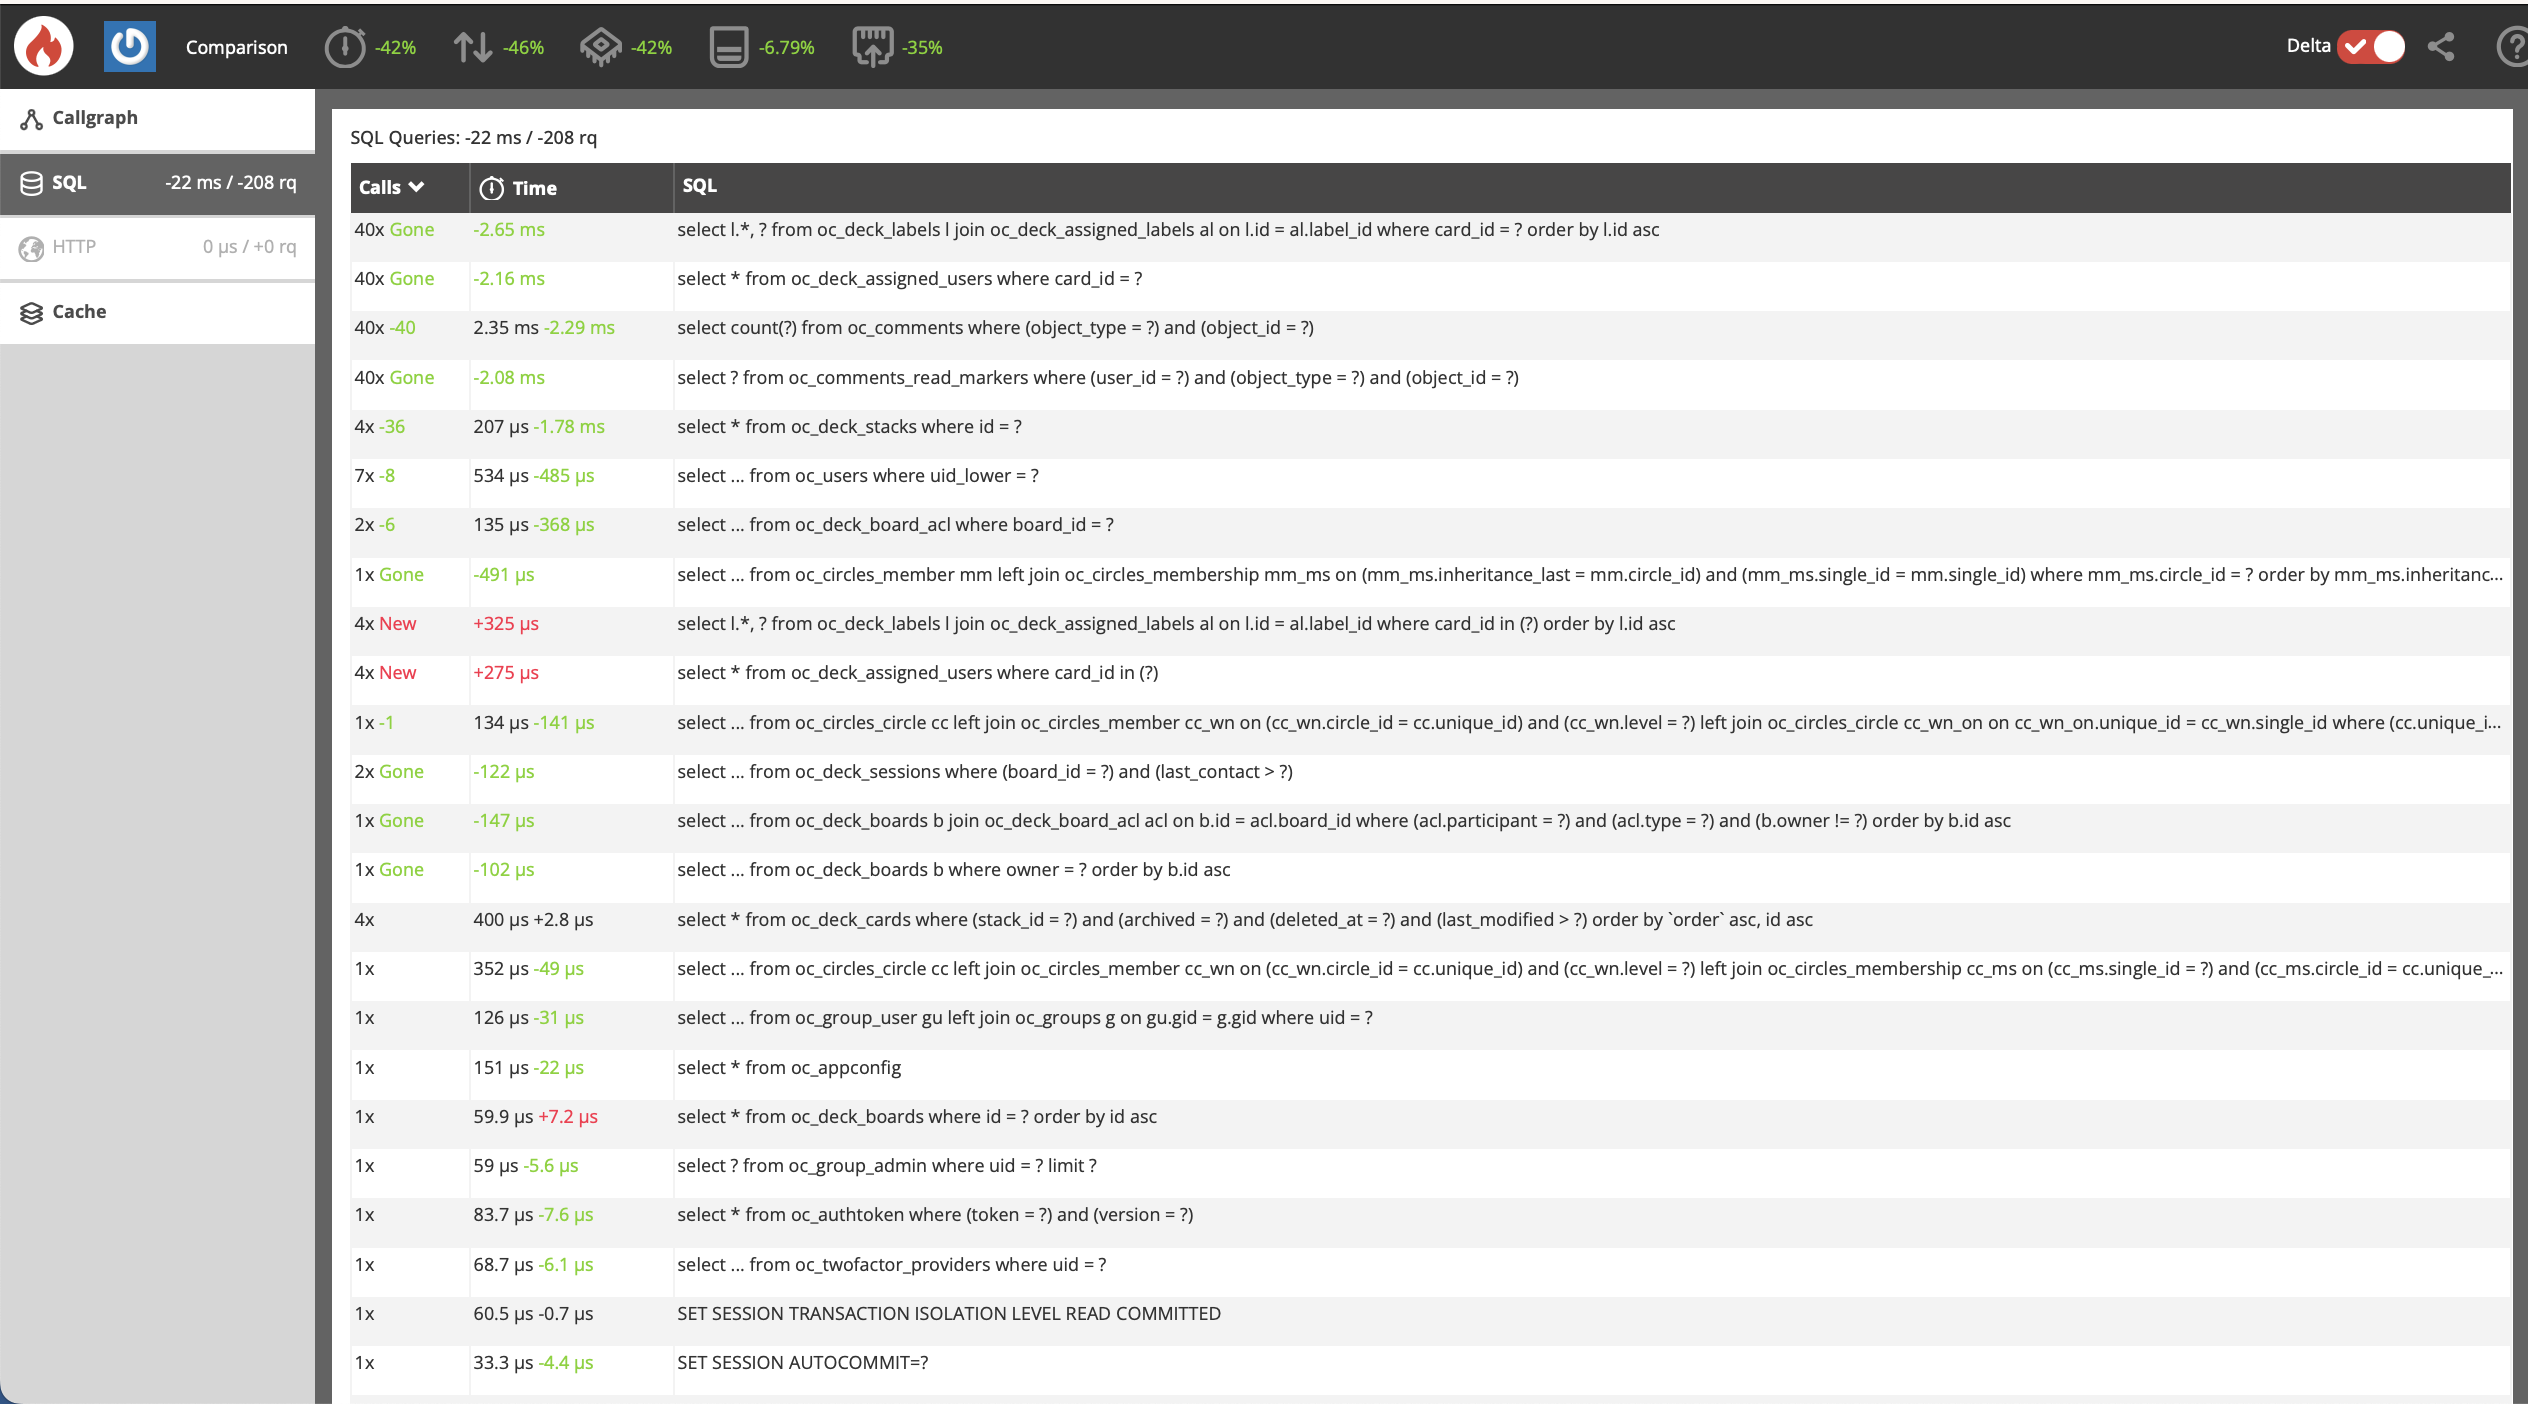This screenshot has width=2528, height=1404.
Task: Select the SET SESSION AUTOCOMMIT row
Action: click(x=802, y=1363)
